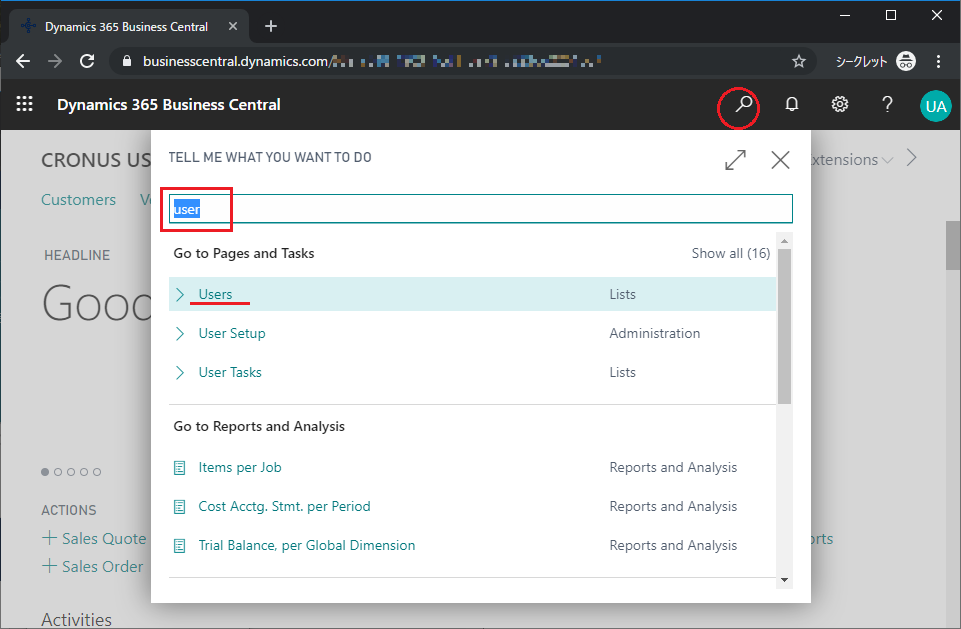Click the Dynamics 365 Business Central title
Image resolution: width=961 pixels, height=629 pixels.
point(169,105)
